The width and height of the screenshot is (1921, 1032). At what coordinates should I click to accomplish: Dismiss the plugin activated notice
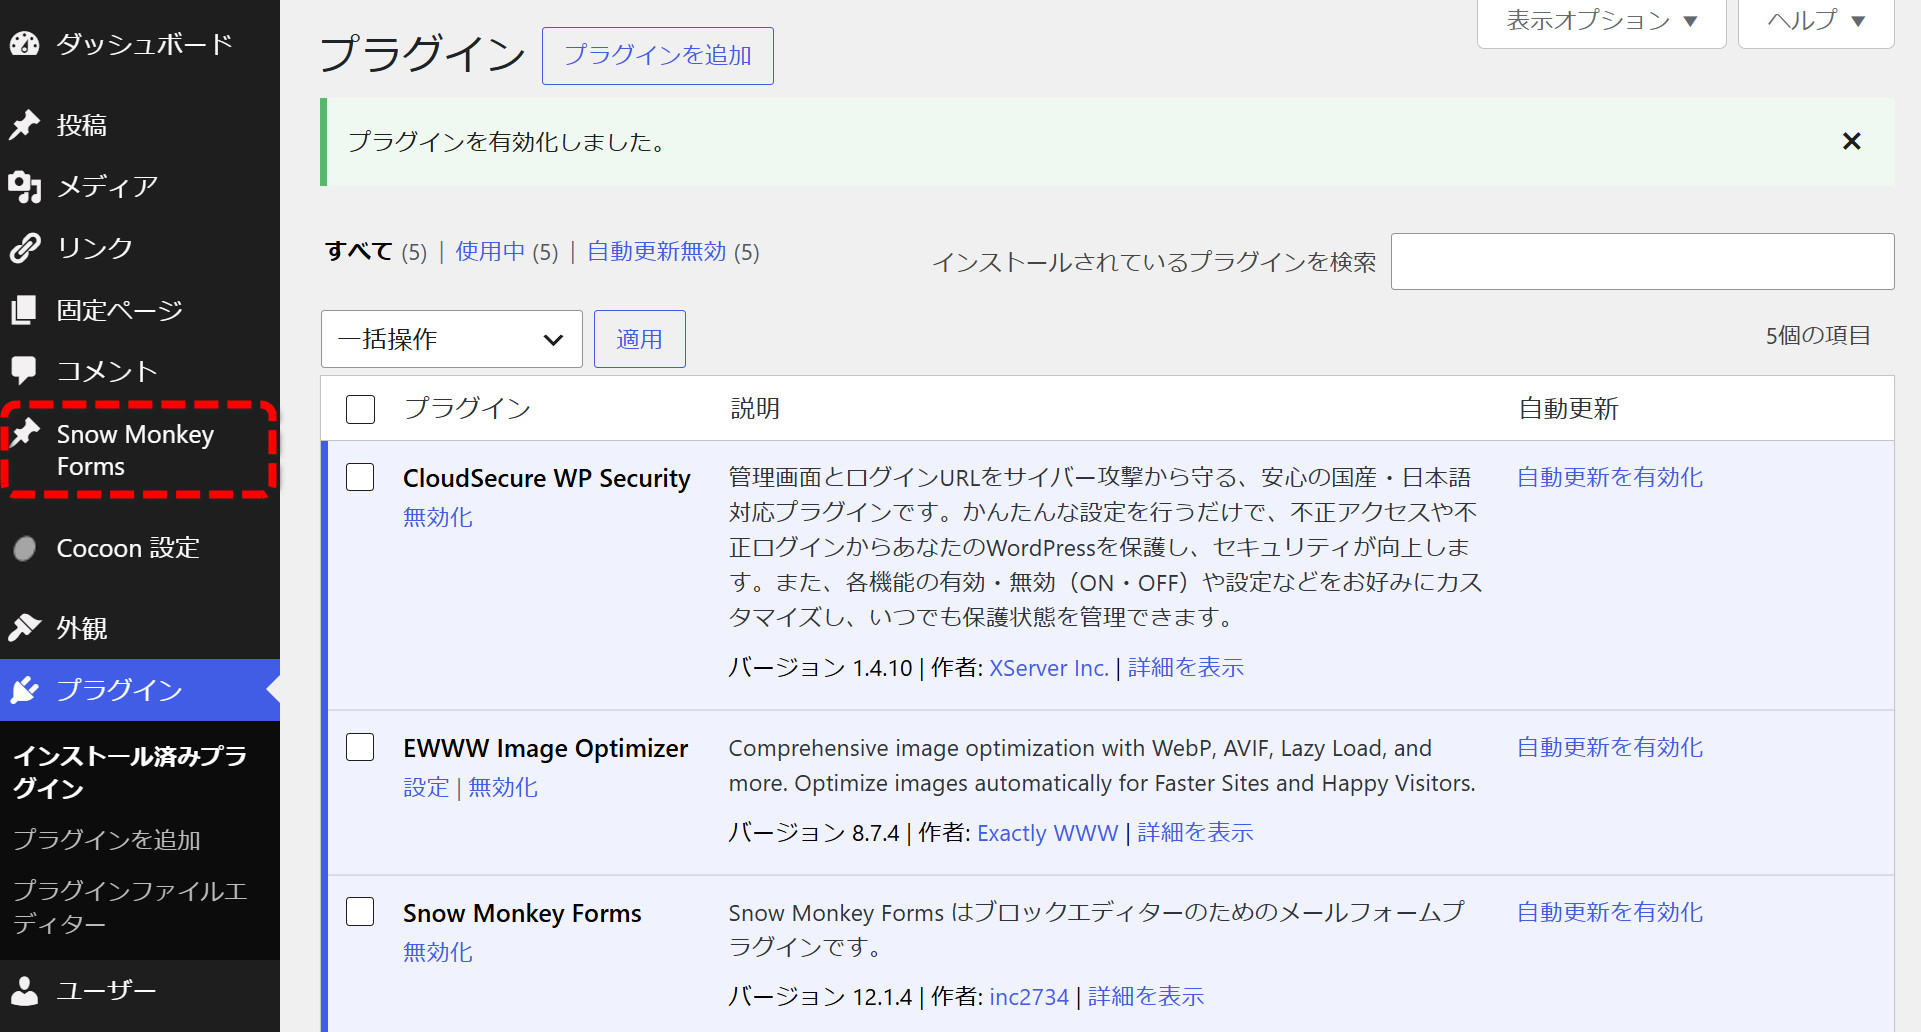click(x=1852, y=141)
